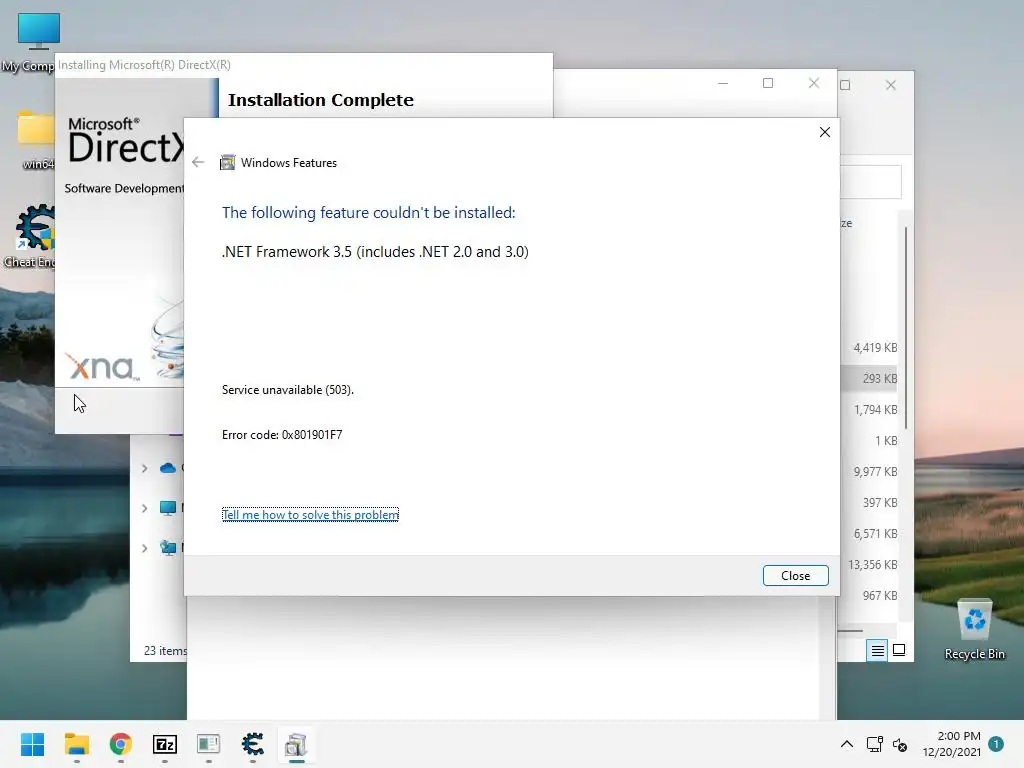Select the file row sized 1 KB

click(869, 441)
